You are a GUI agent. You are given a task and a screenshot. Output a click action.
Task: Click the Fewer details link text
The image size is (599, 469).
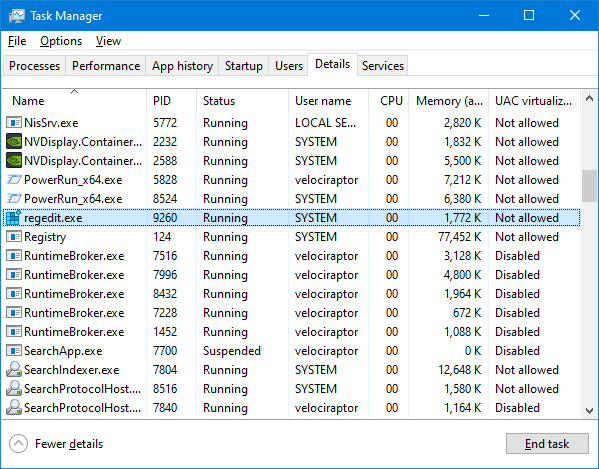pos(69,444)
